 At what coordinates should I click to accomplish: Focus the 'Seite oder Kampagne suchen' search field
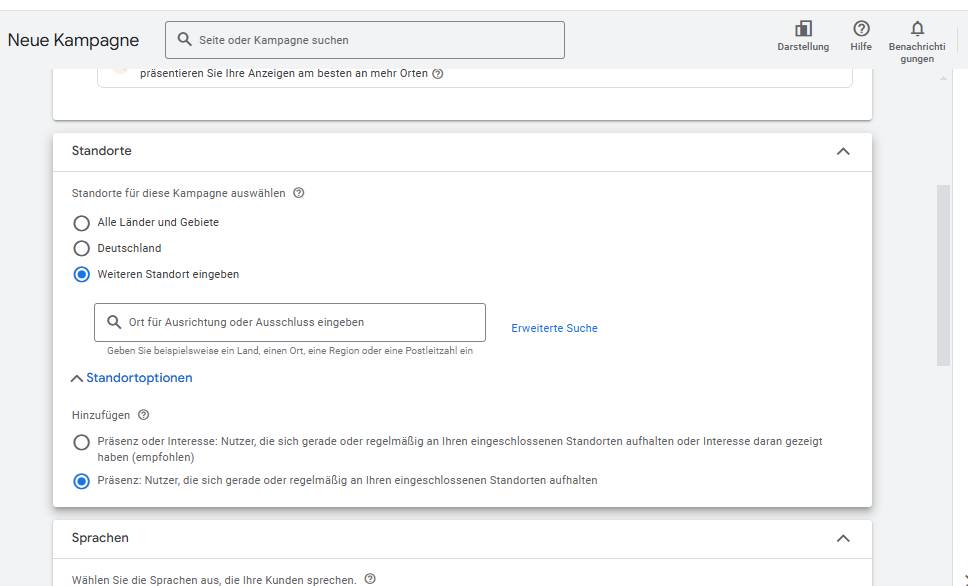point(365,40)
